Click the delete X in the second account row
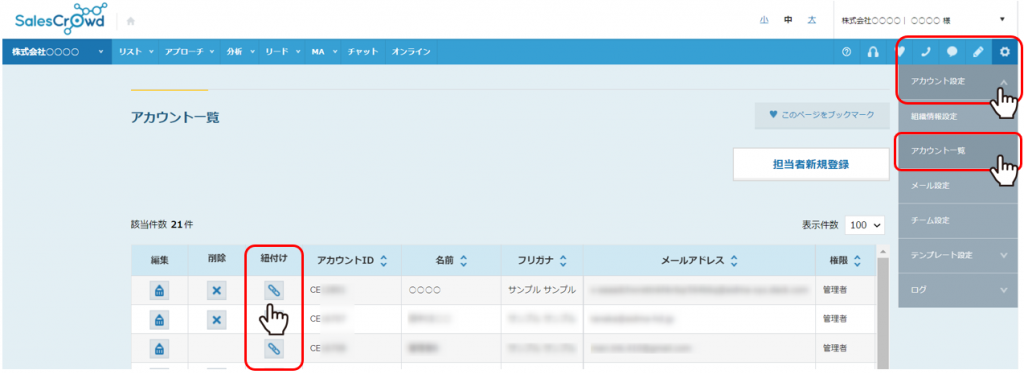The image size is (1024, 374). [x=217, y=319]
